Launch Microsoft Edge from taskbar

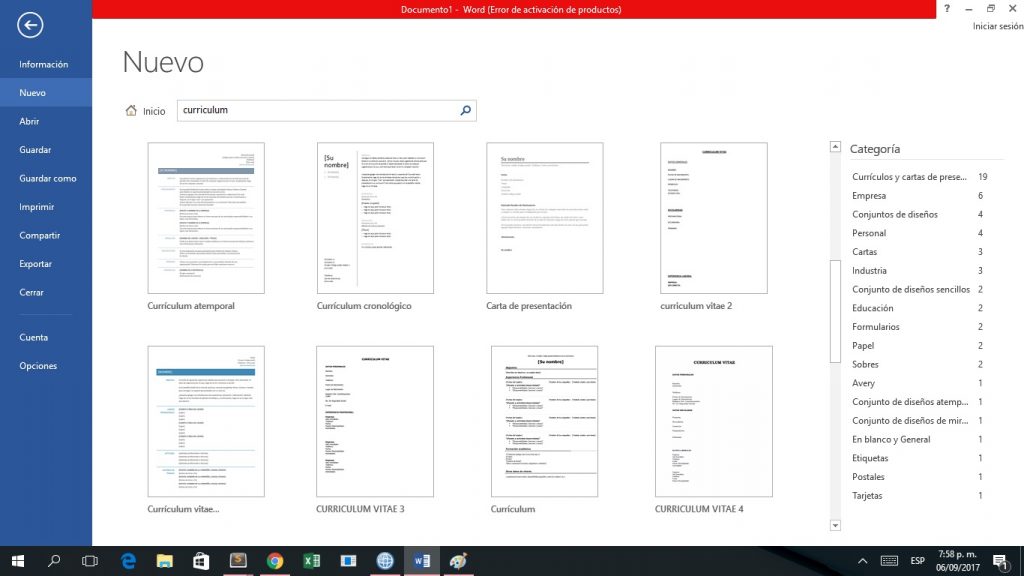point(129,561)
